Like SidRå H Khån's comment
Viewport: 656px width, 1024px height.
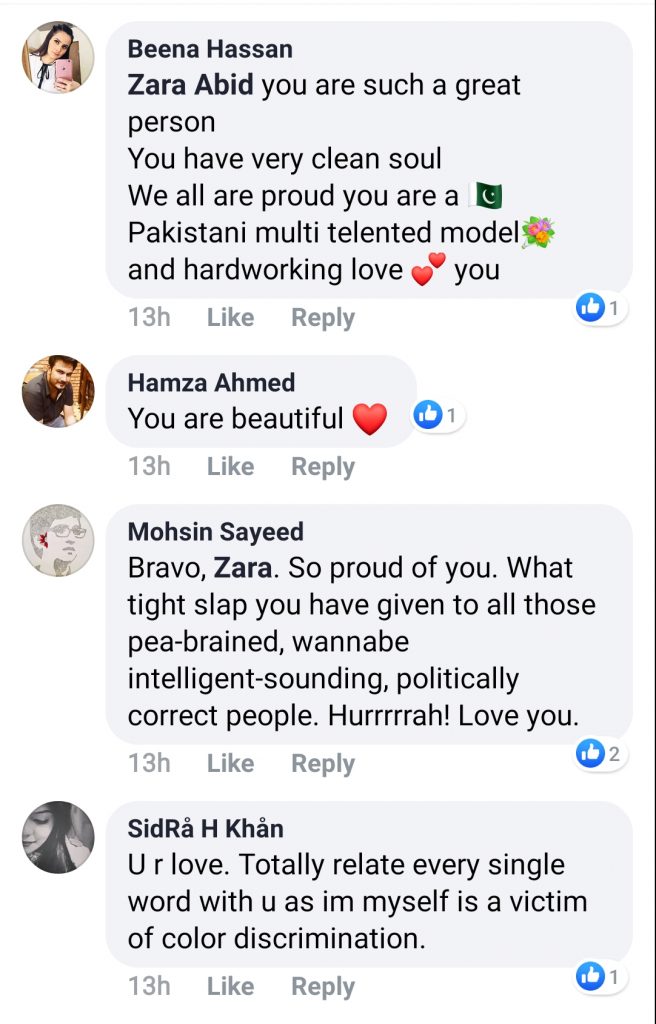[230, 987]
